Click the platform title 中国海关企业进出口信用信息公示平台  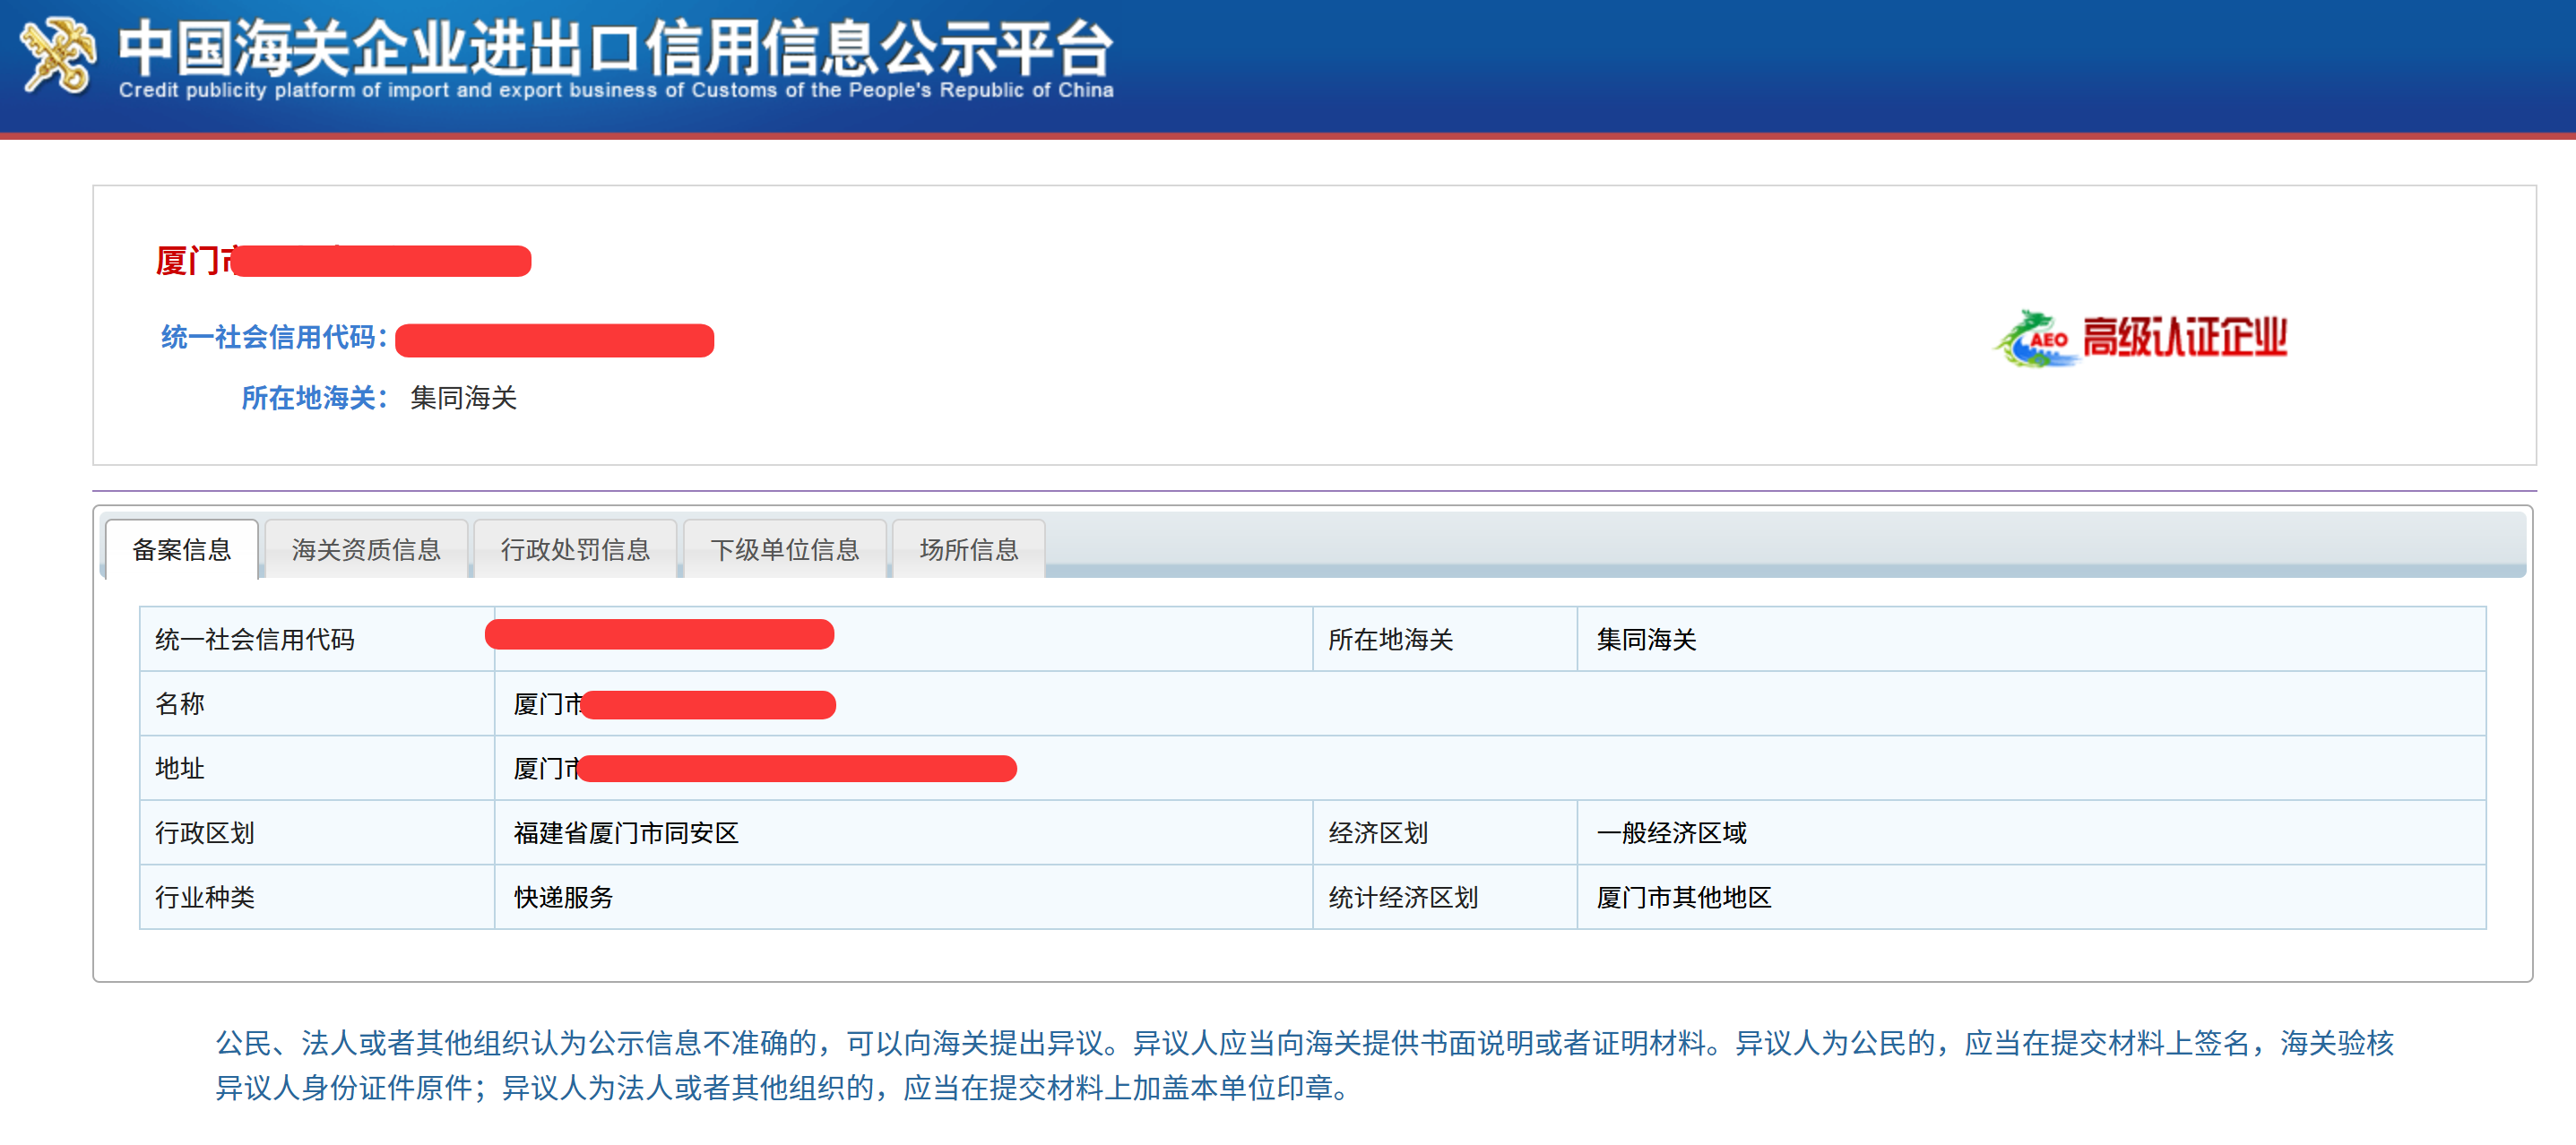click(614, 47)
